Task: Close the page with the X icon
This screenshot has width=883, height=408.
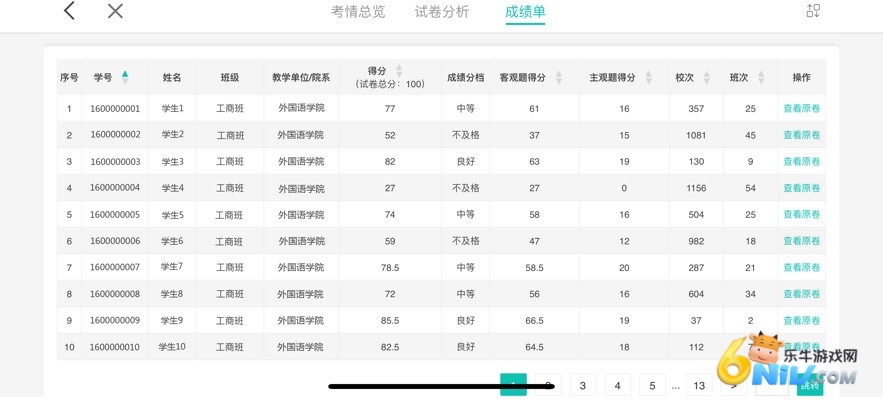Action: coord(115,11)
